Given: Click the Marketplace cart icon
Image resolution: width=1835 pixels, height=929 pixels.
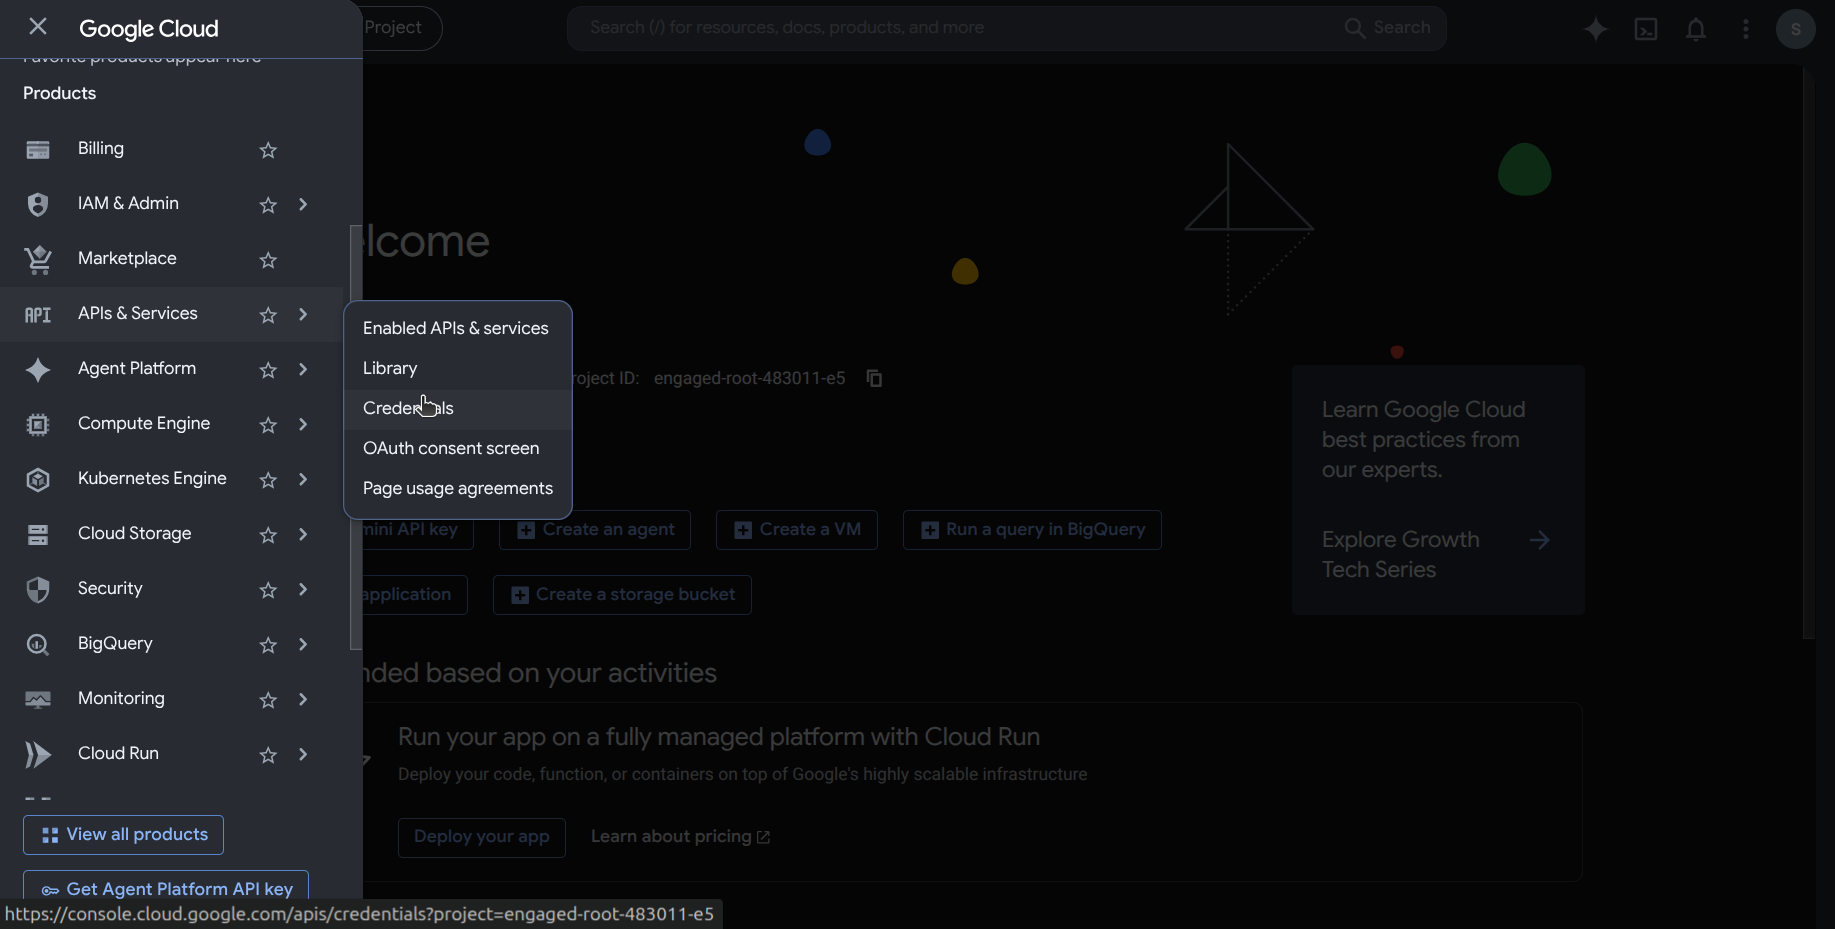Looking at the screenshot, I should (38, 259).
